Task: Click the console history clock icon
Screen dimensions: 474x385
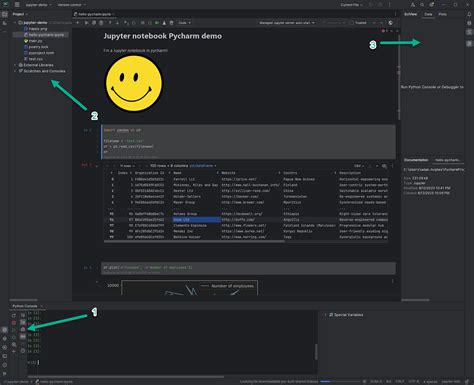Action: click(23, 351)
